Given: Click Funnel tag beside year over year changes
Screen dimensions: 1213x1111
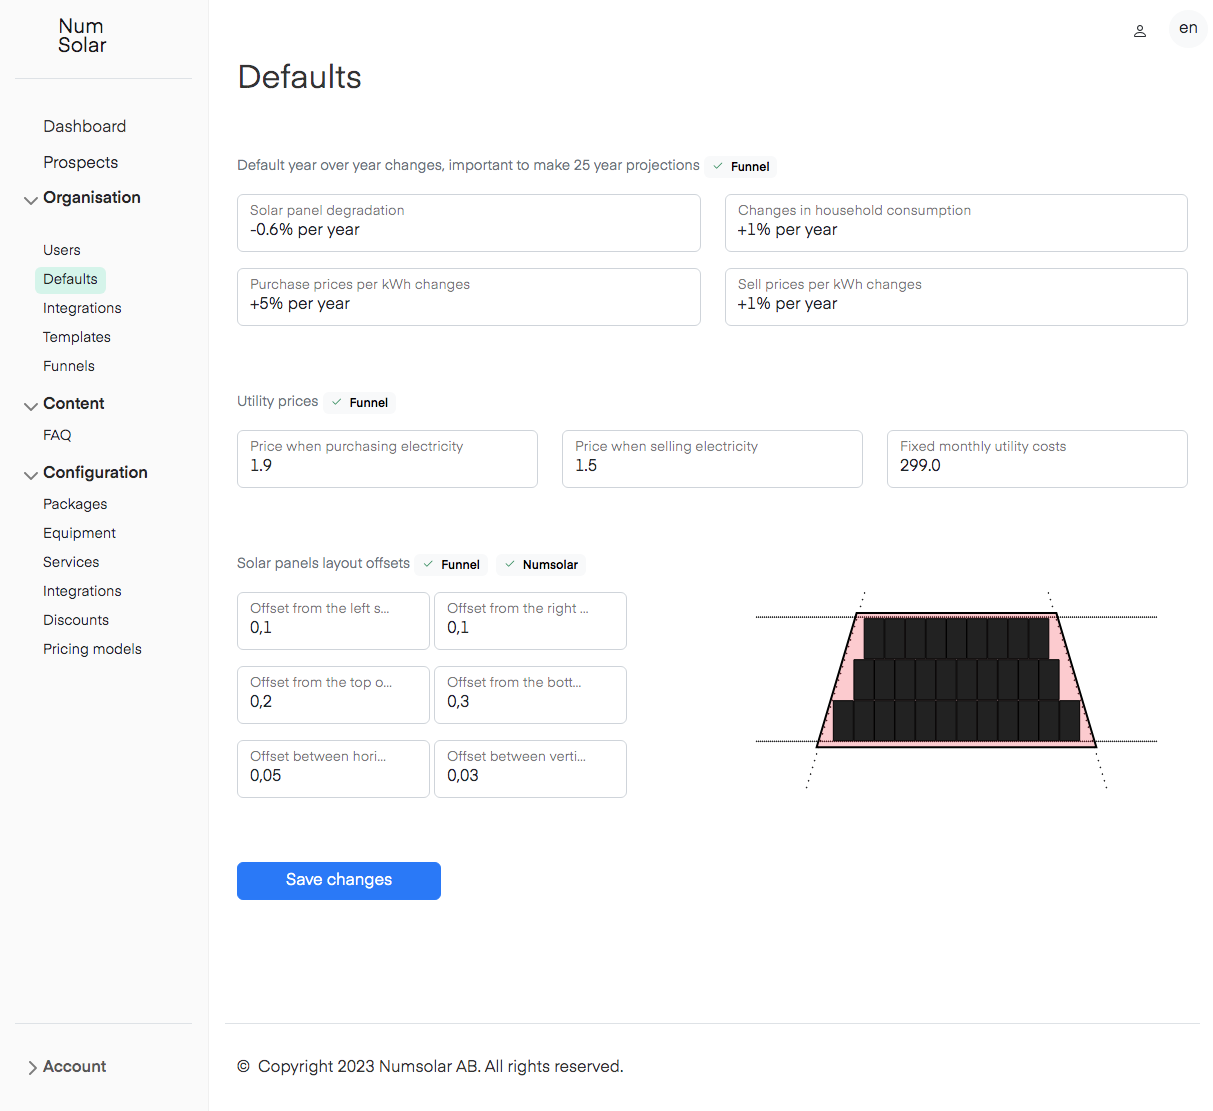Looking at the screenshot, I should (741, 167).
